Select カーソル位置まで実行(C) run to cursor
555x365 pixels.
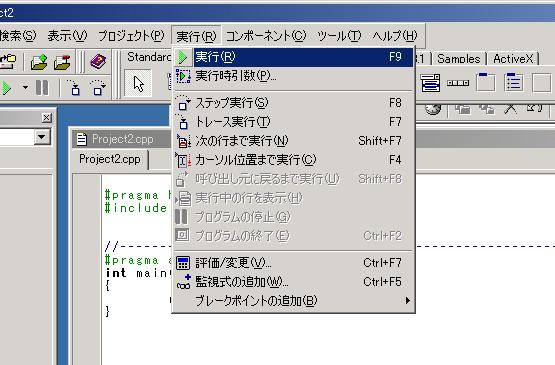[x=293, y=160]
